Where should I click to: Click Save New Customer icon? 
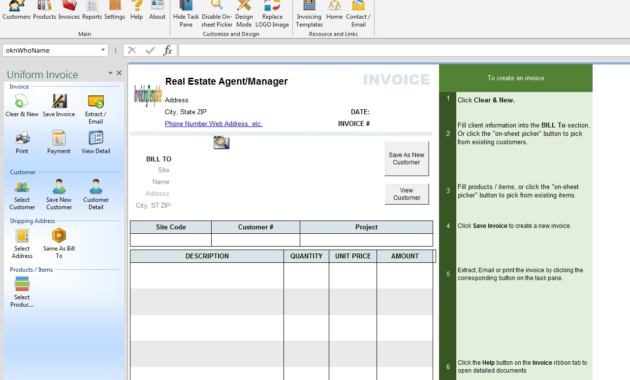coord(59,195)
